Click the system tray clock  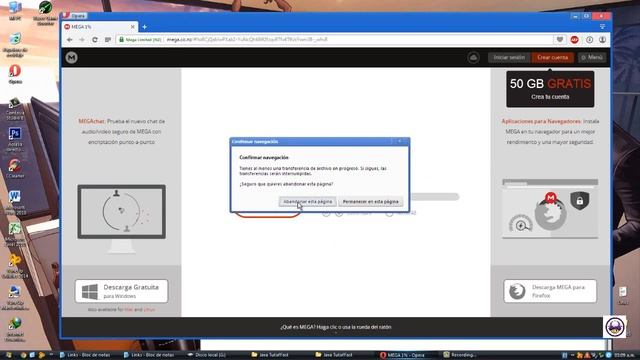click(624, 355)
